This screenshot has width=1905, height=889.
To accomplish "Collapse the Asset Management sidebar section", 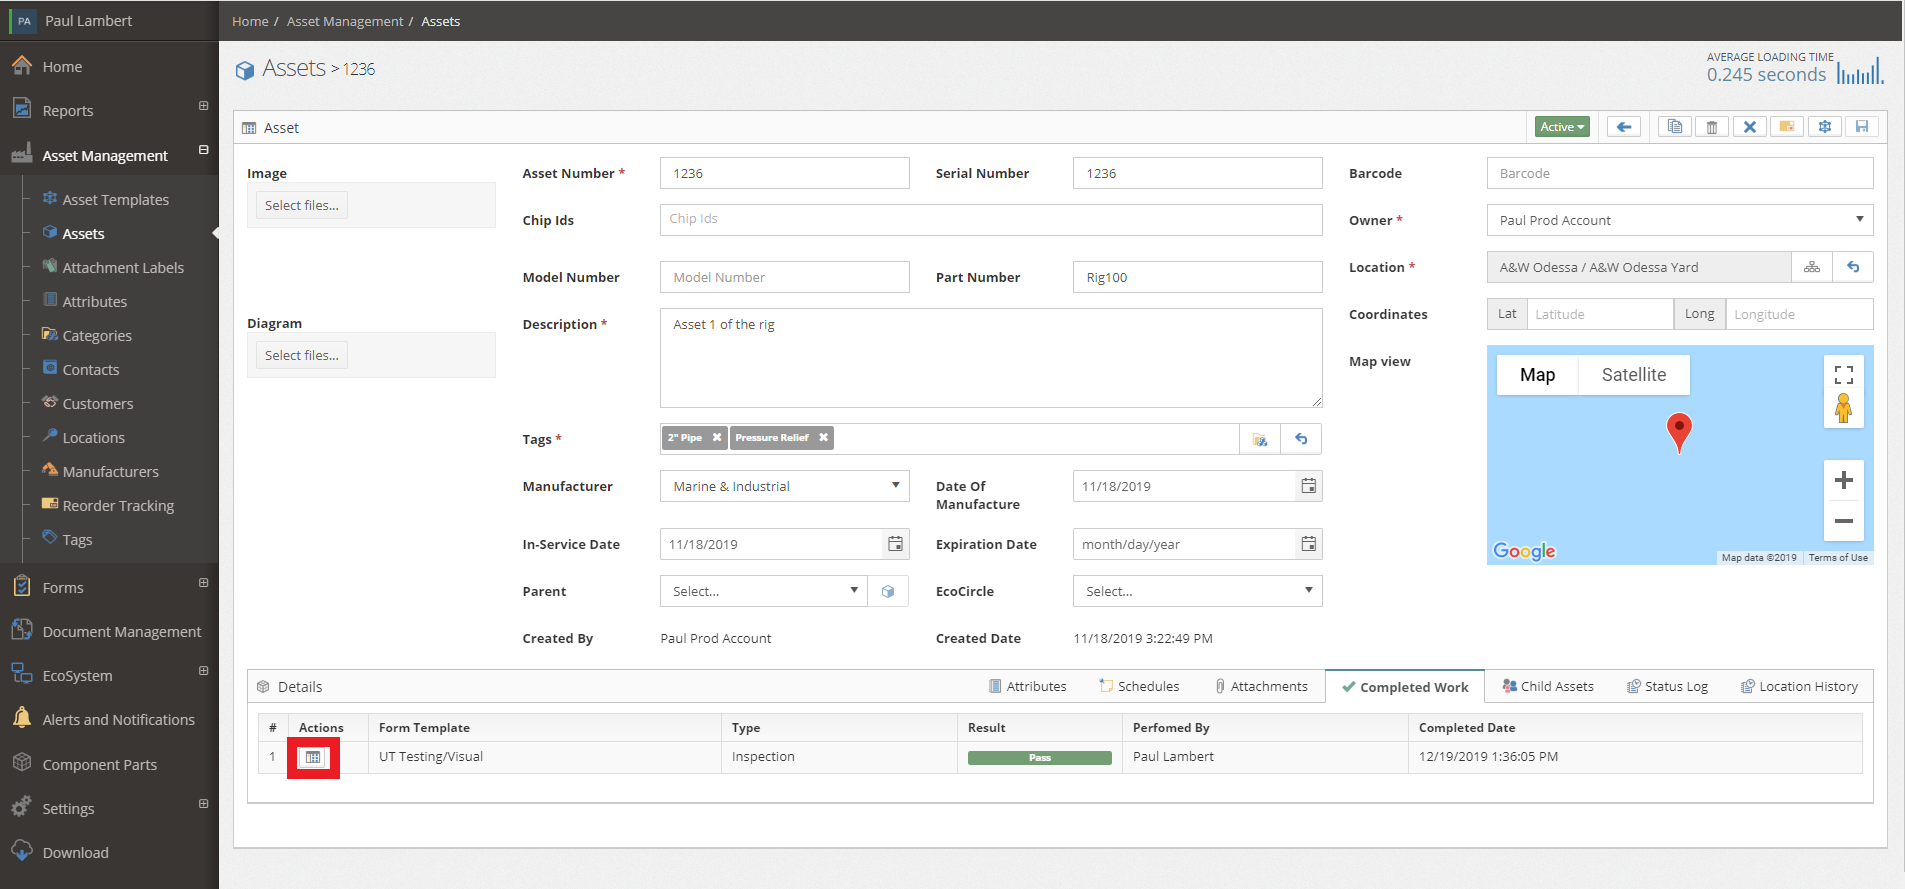I will [x=204, y=150].
